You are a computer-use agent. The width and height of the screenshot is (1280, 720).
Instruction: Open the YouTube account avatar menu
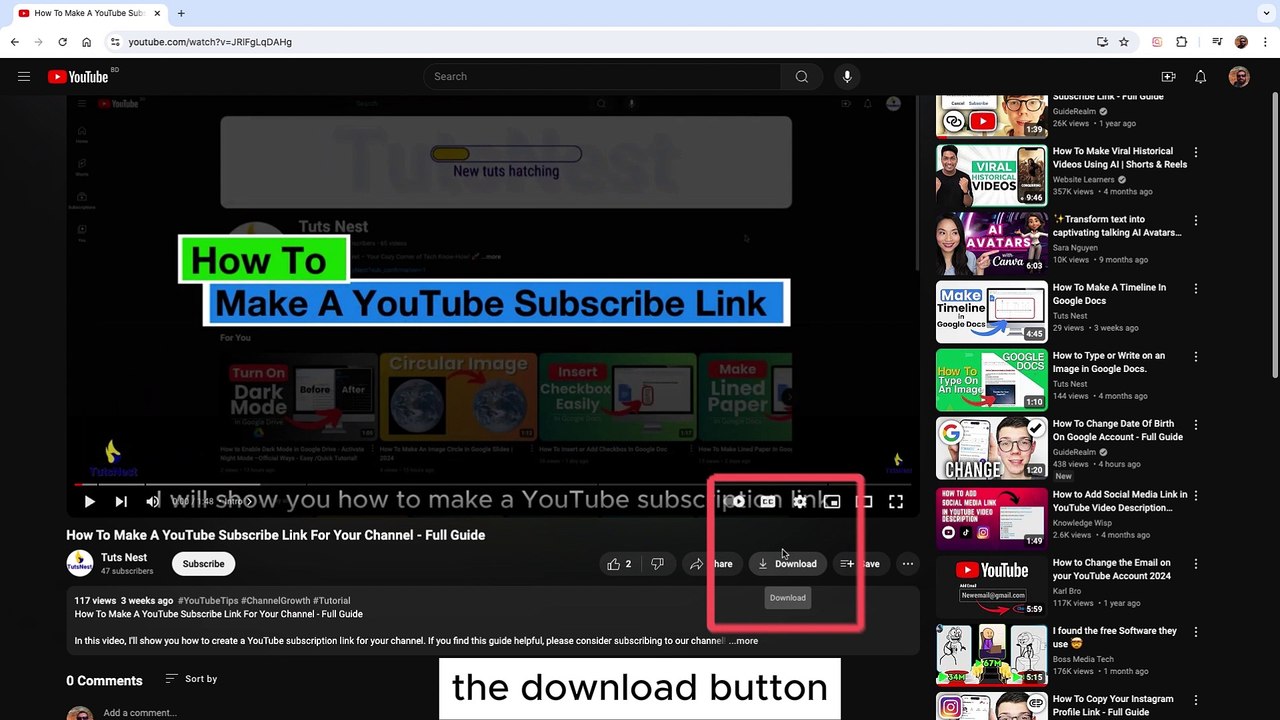pos(1239,77)
